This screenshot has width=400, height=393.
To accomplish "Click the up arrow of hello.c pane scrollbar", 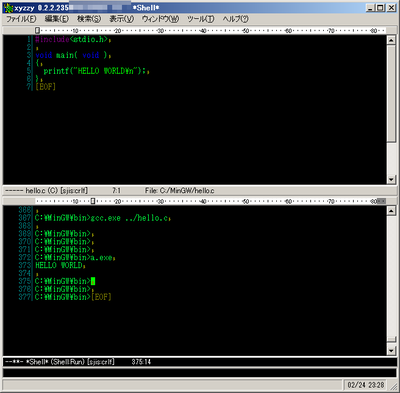I will pos(391,40).
